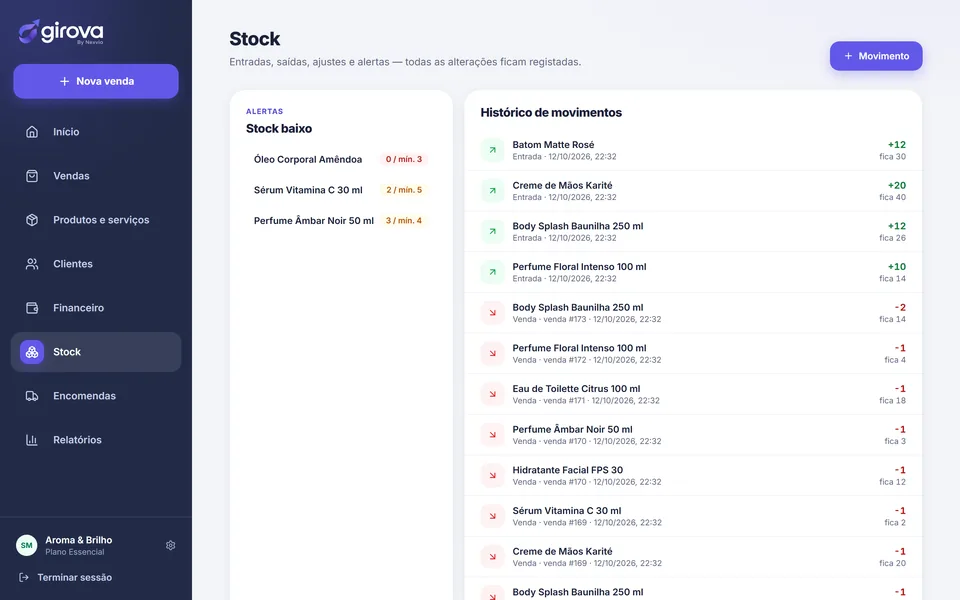
Task: Open Eau de Toilette Citrus 100 ml entry
Action: (693, 394)
